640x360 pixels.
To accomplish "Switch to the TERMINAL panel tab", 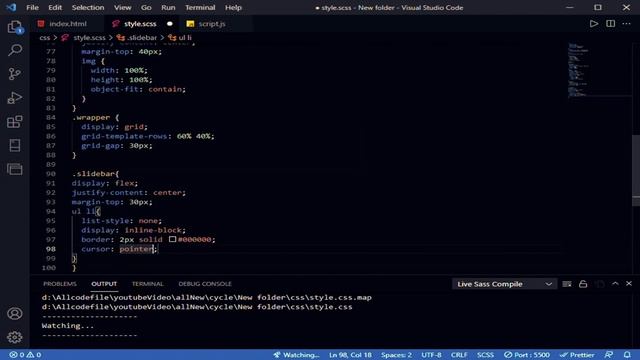I will 147,284.
